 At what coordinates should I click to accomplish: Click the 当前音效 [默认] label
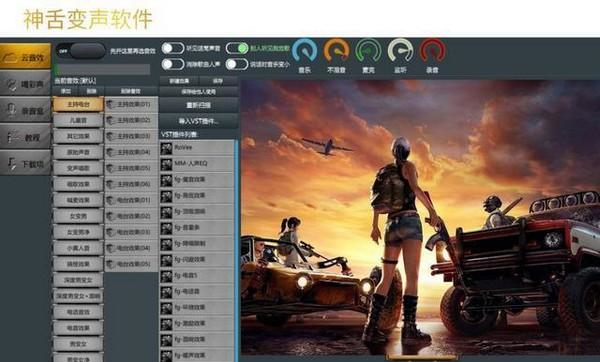coord(75,81)
